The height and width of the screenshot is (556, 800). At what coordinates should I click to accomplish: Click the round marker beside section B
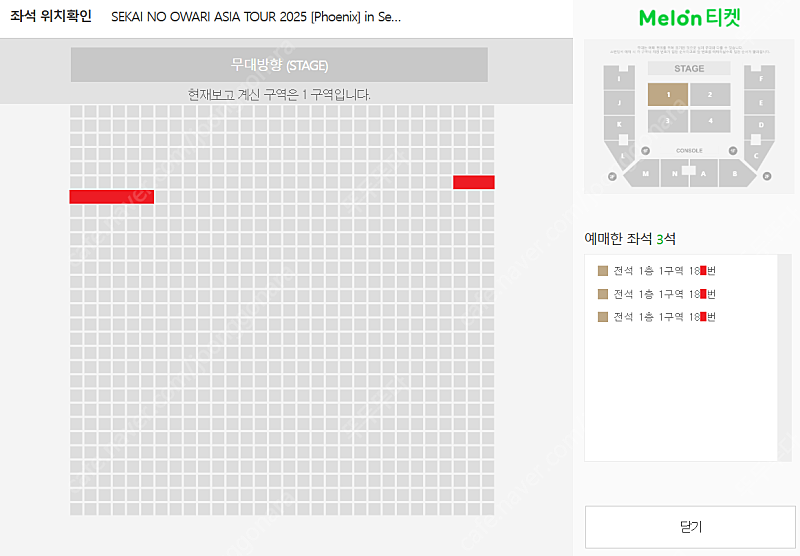[x=767, y=176]
